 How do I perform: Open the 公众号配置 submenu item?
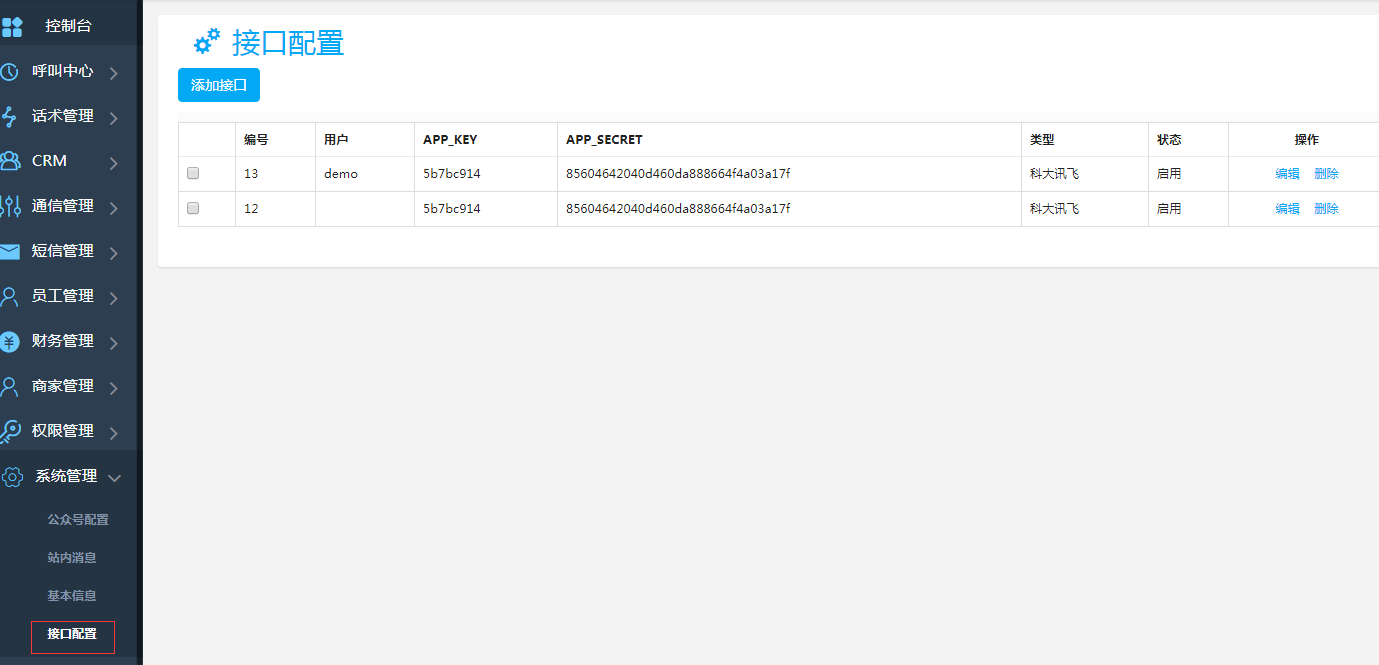[x=78, y=520]
